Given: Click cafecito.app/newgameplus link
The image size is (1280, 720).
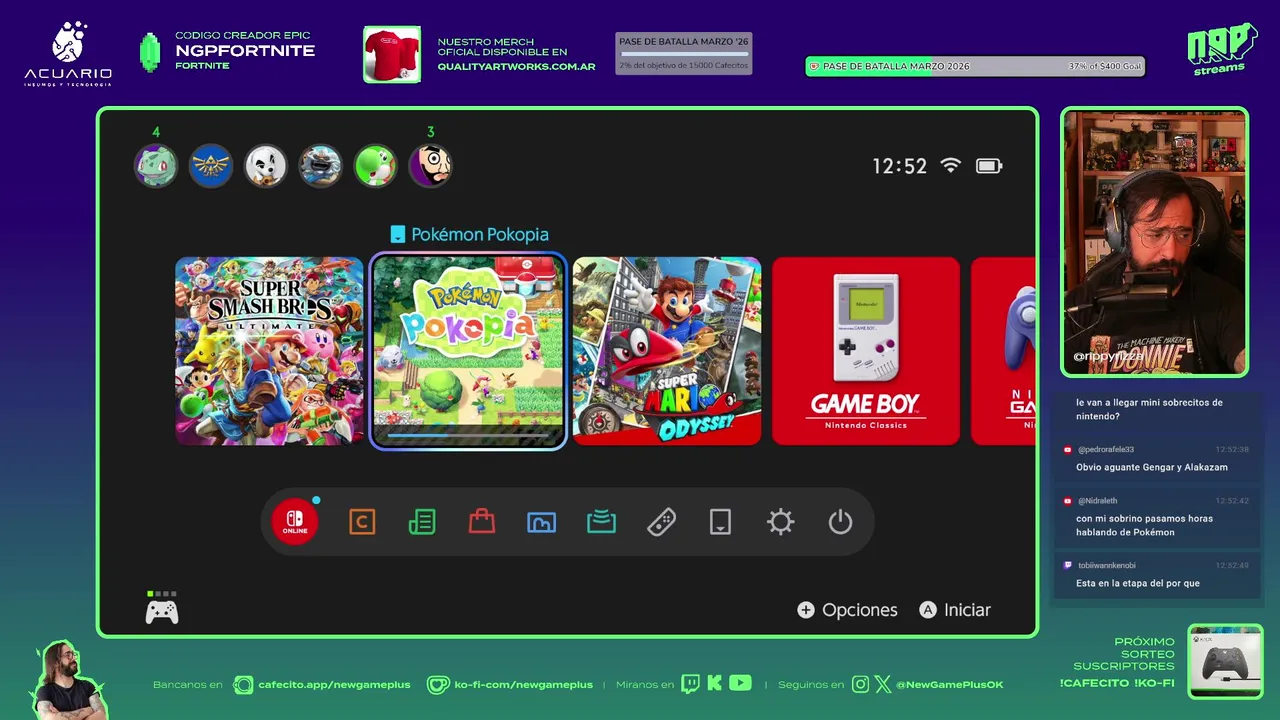Looking at the screenshot, I should pyautogui.click(x=334, y=685).
